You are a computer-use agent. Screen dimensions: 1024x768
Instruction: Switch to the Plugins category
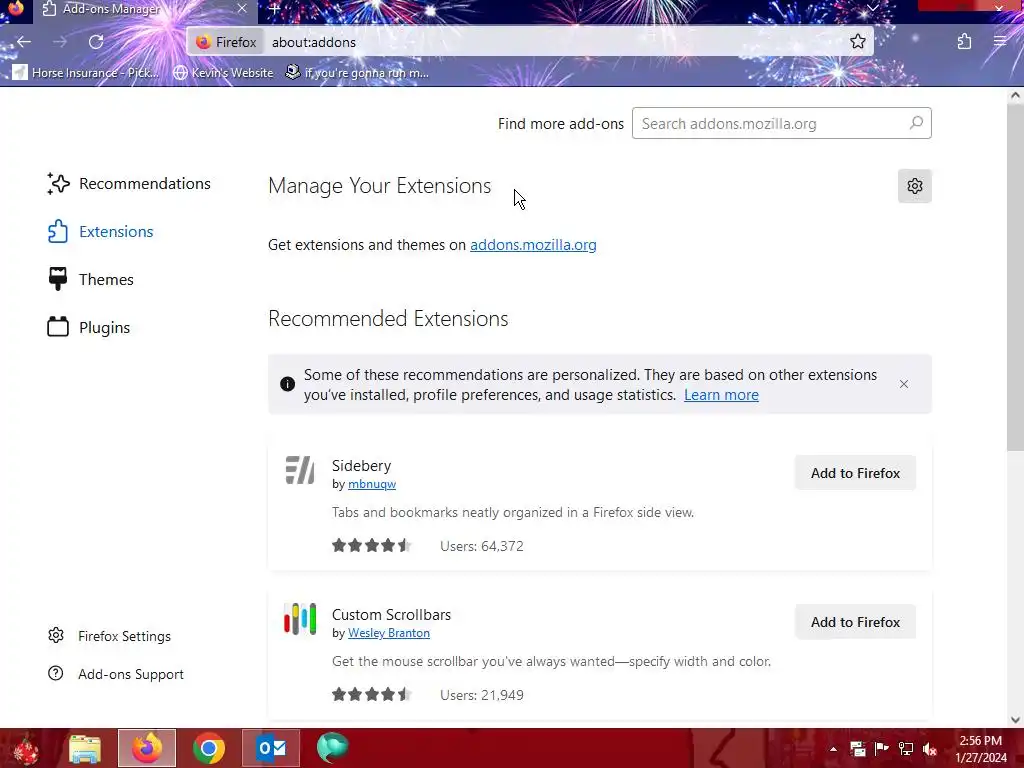coord(89,327)
